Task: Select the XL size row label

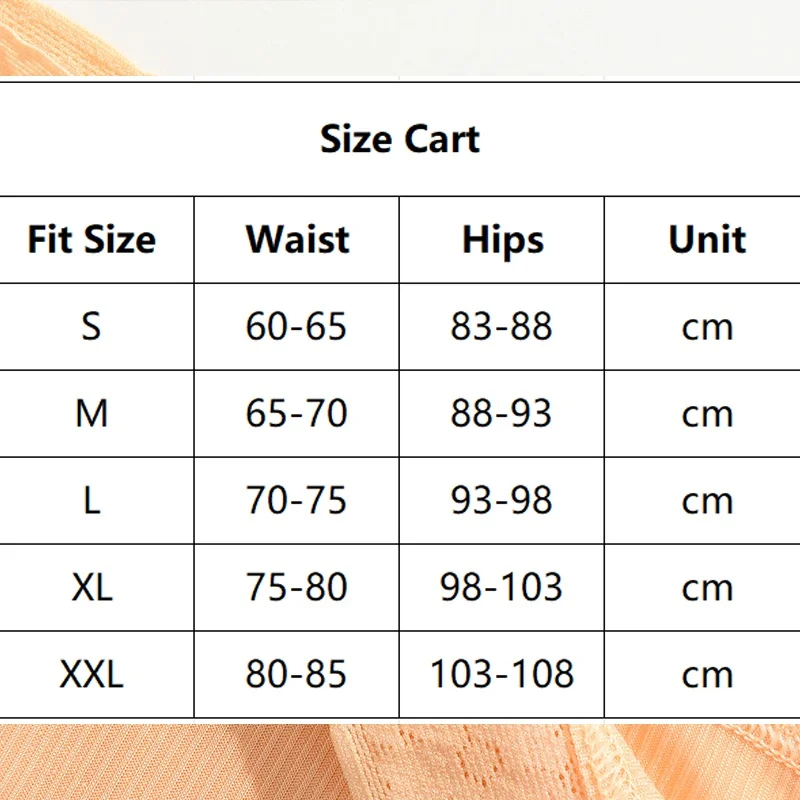Action: (92, 587)
